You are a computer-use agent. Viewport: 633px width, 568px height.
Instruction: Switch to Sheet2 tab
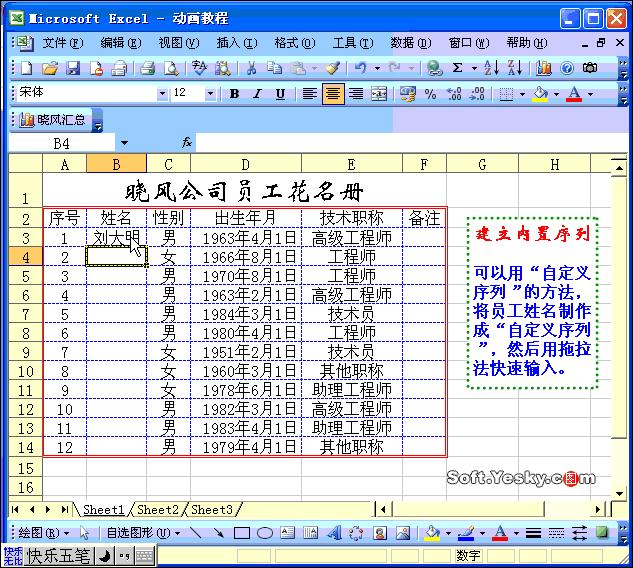pos(157,510)
